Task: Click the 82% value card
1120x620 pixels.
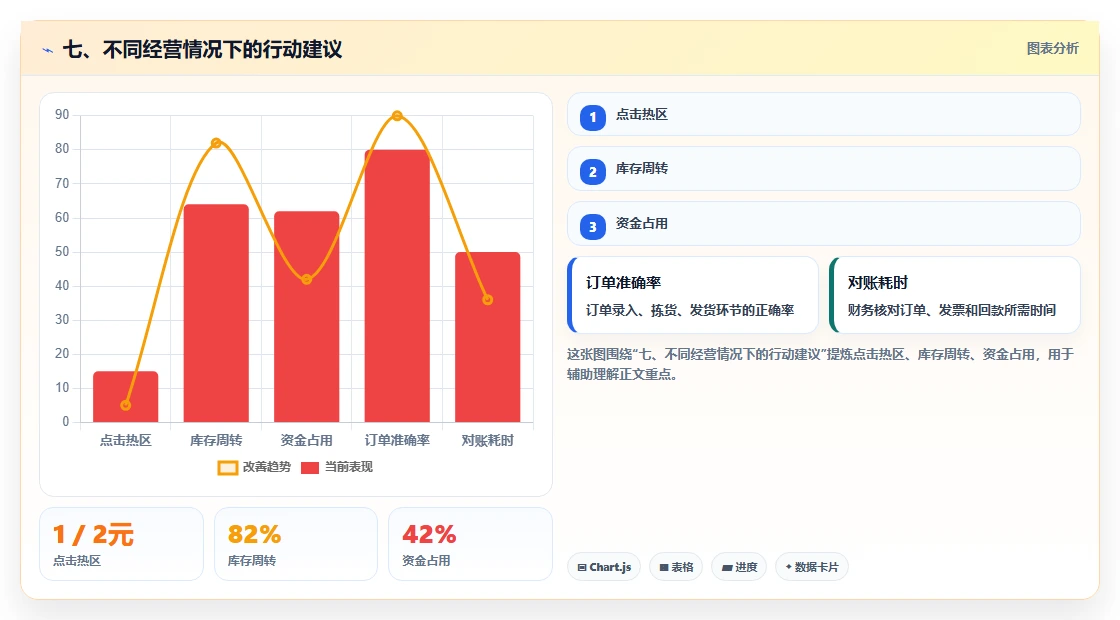Action: (x=296, y=544)
